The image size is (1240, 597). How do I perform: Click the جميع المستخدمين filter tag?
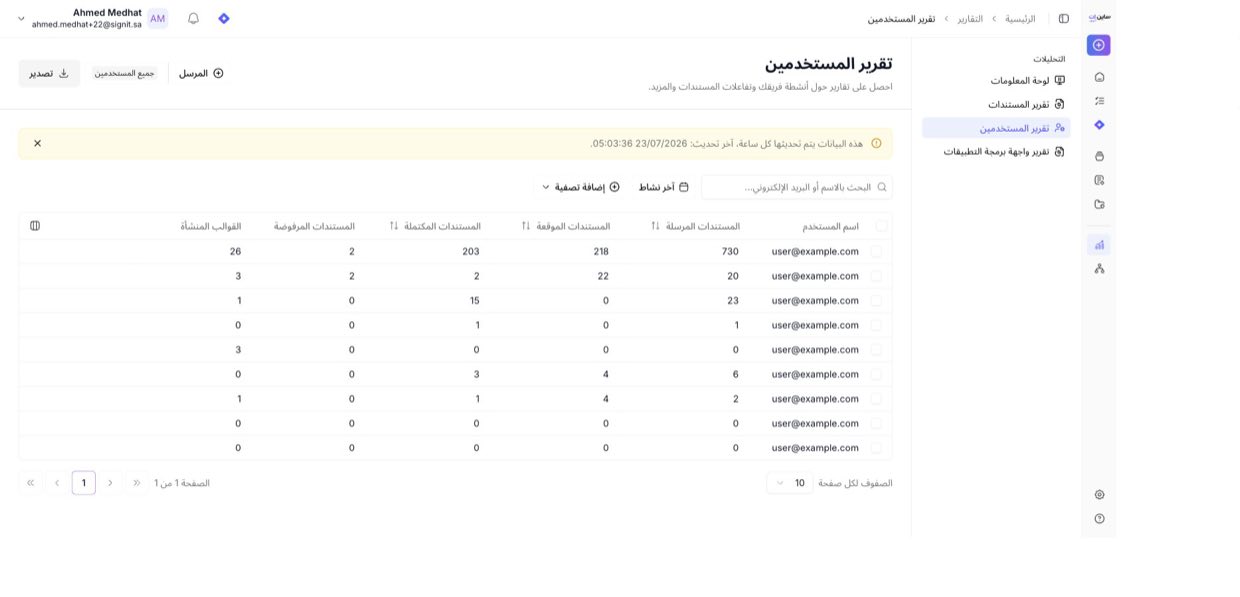125,73
